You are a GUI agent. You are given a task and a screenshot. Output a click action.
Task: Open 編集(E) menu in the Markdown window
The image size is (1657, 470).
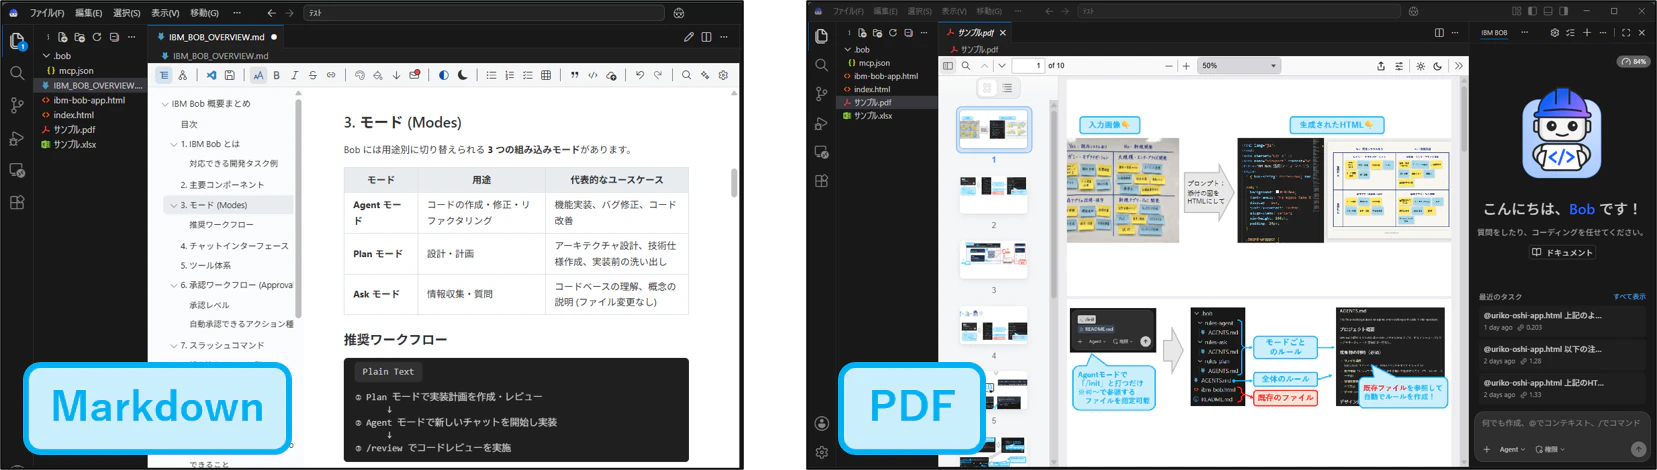pyautogui.click(x=88, y=13)
